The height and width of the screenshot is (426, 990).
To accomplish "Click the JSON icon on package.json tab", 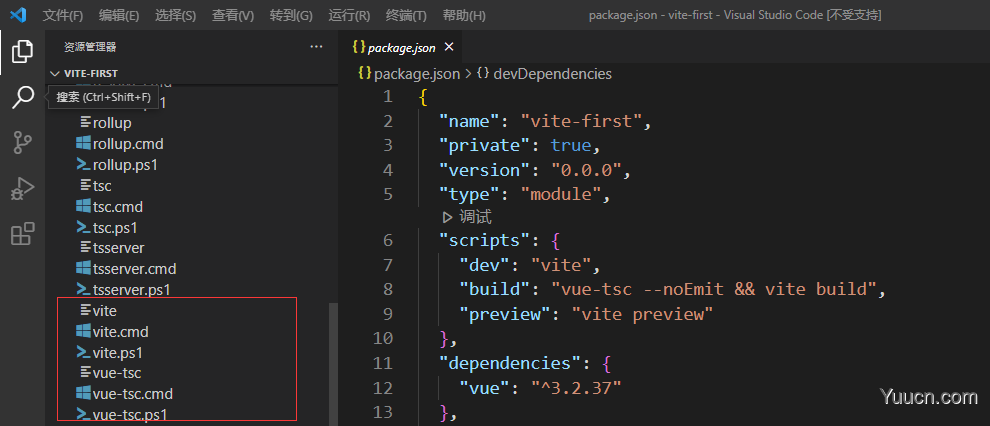I will click(x=359, y=47).
